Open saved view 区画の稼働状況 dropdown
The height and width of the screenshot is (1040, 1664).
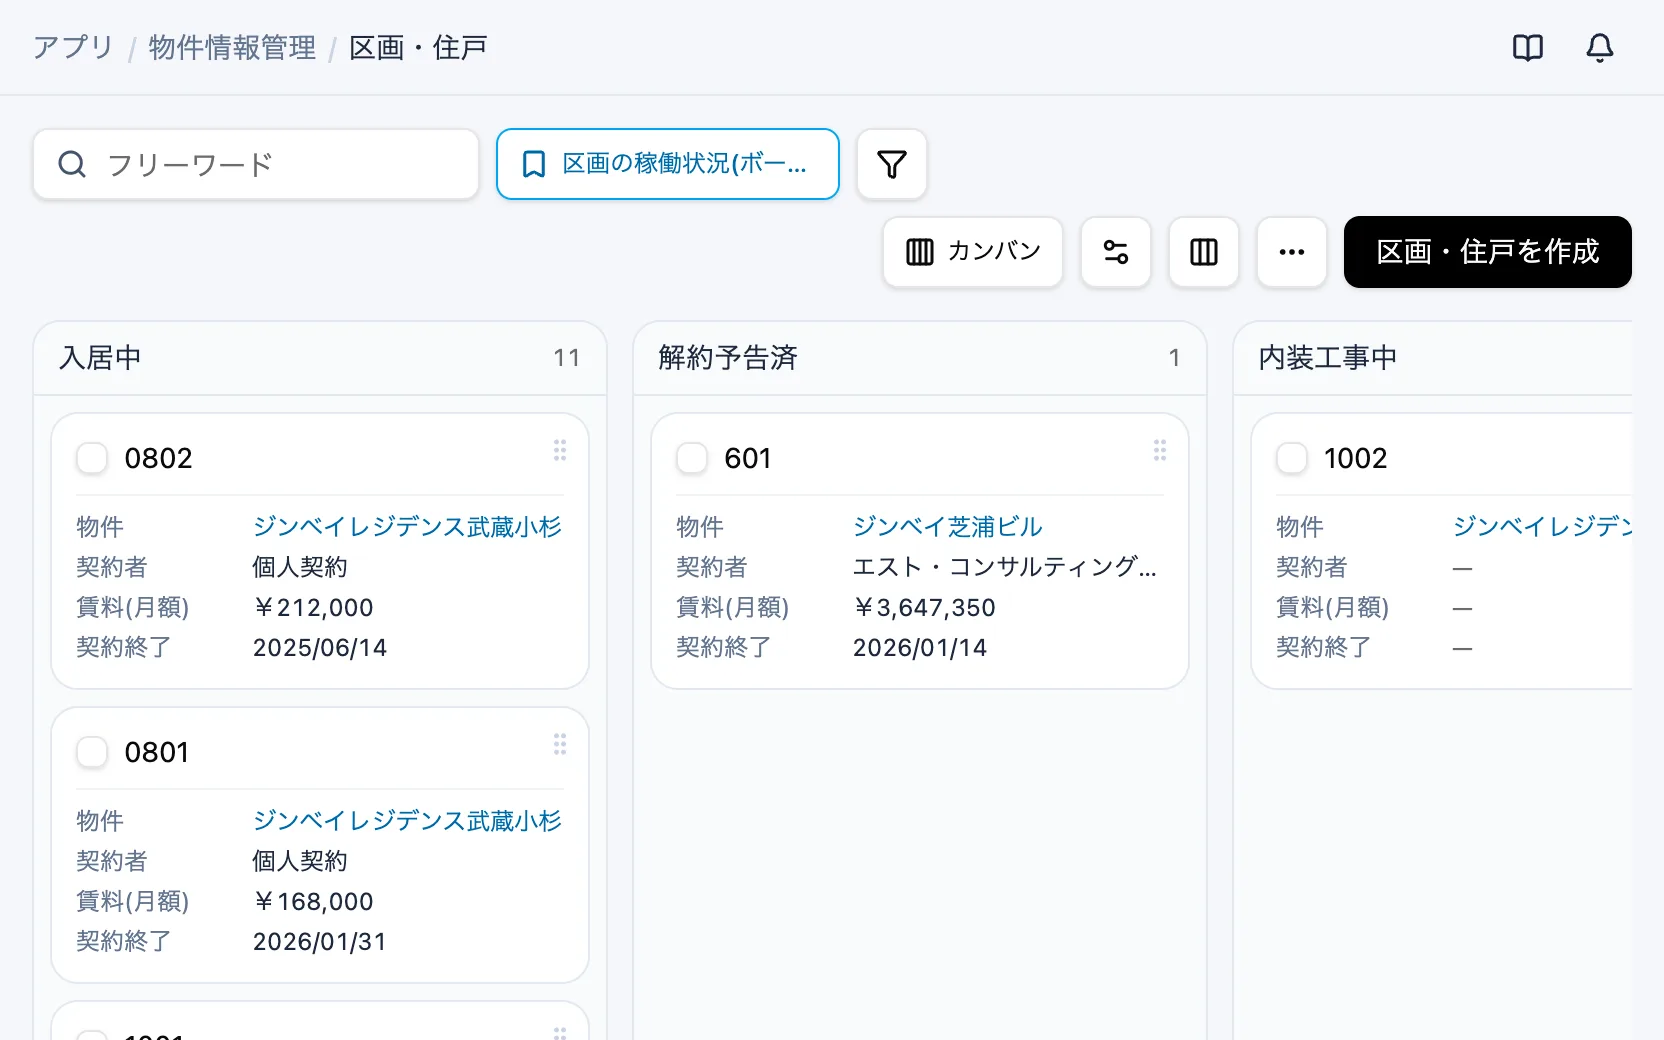(668, 164)
